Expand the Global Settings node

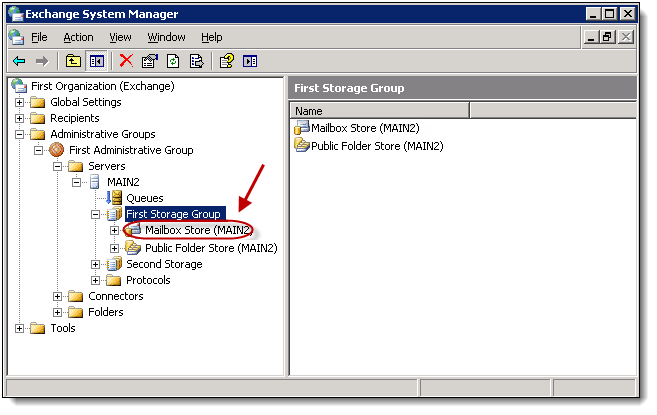coord(19,102)
